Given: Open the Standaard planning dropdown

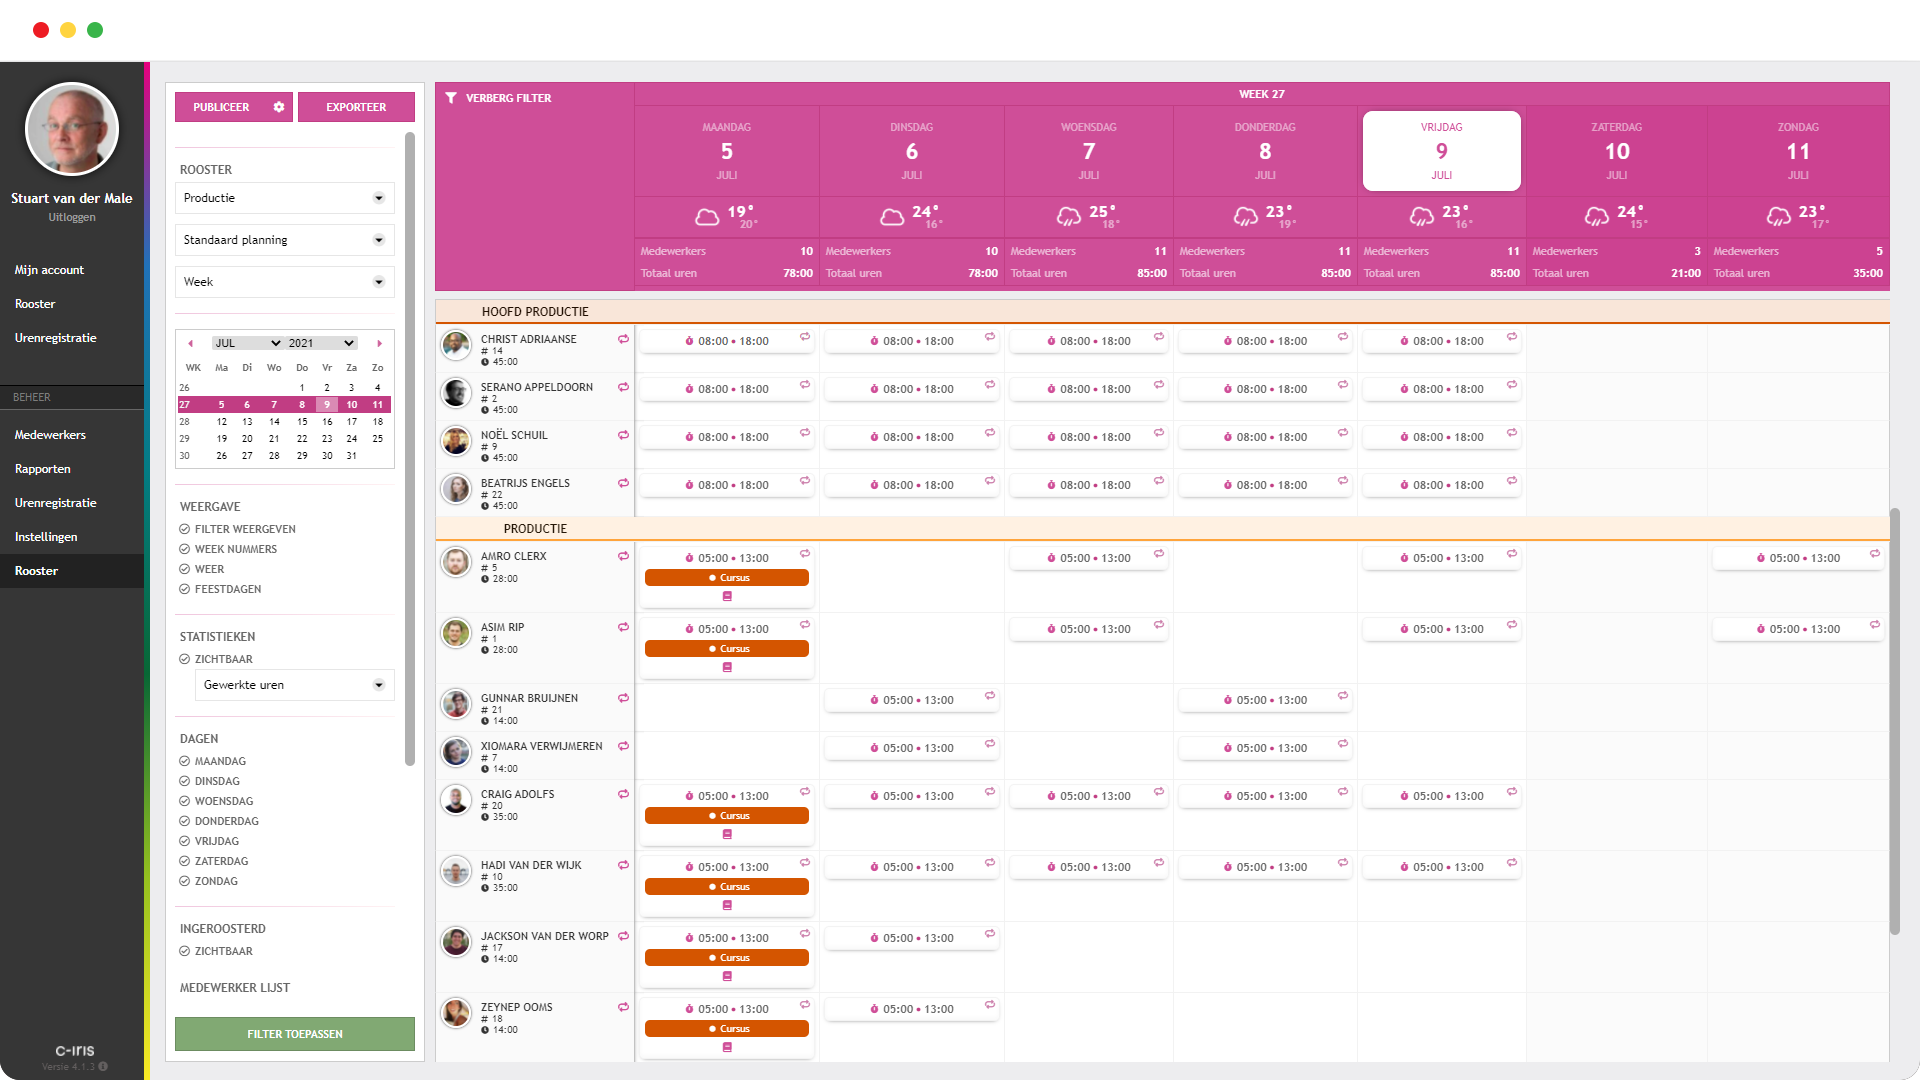Looking at the screenshot, I should tap(284, 240).
